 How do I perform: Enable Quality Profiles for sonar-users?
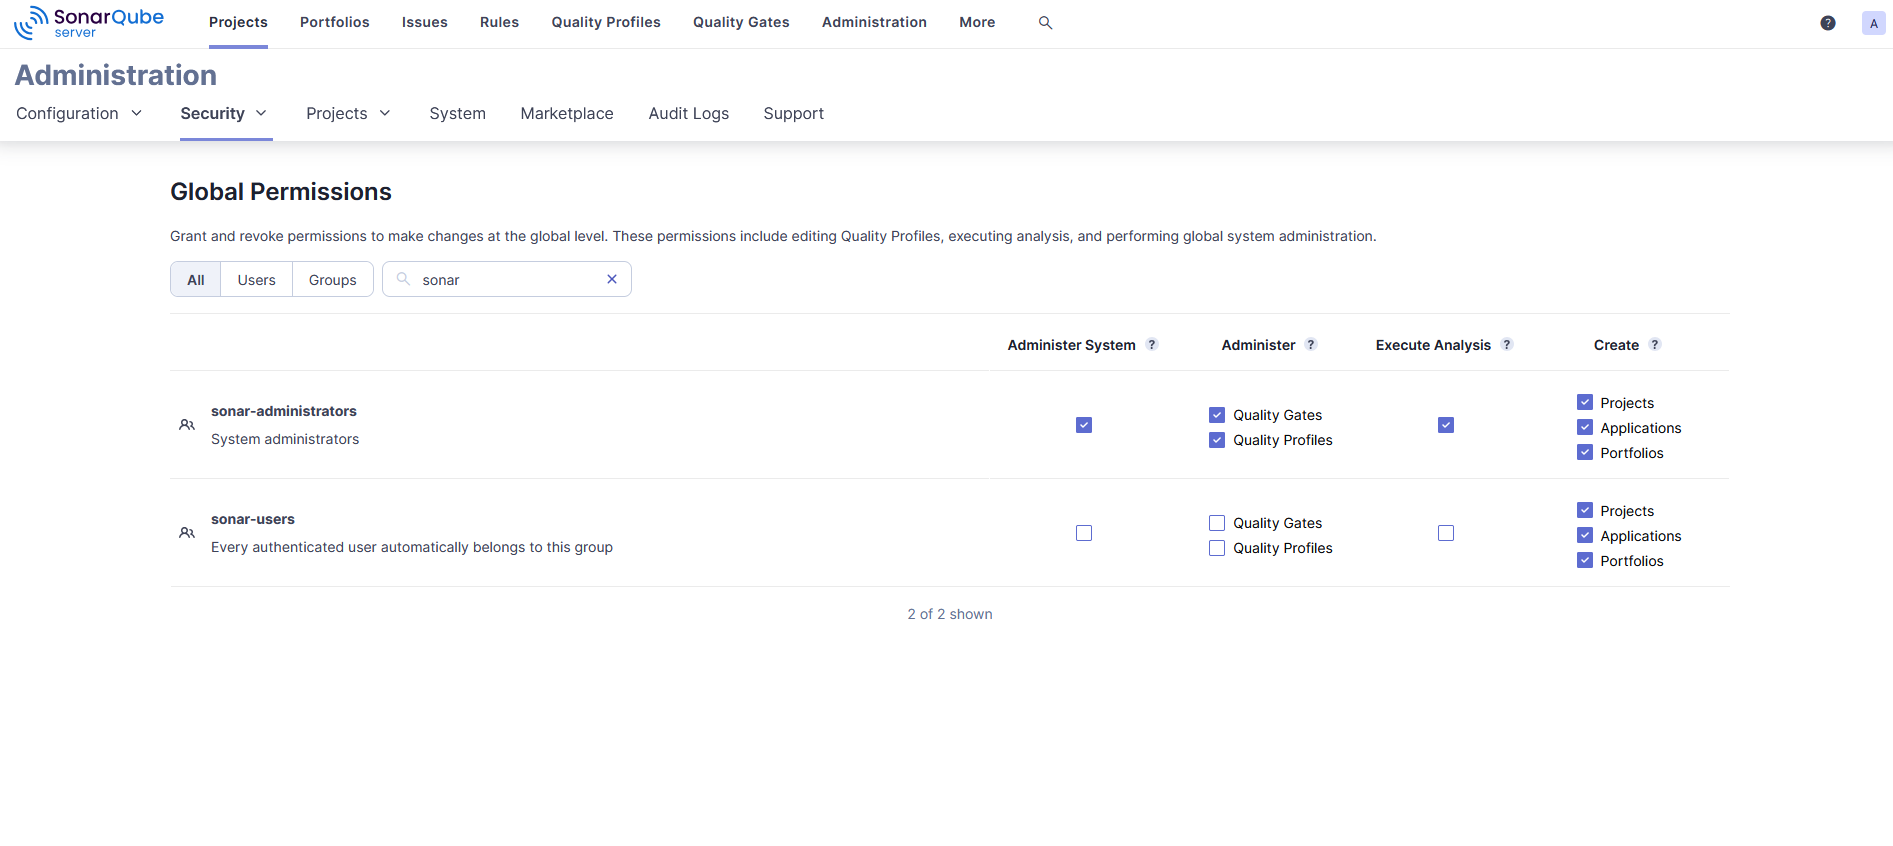pyautogui.click(x=1217, y=548)
